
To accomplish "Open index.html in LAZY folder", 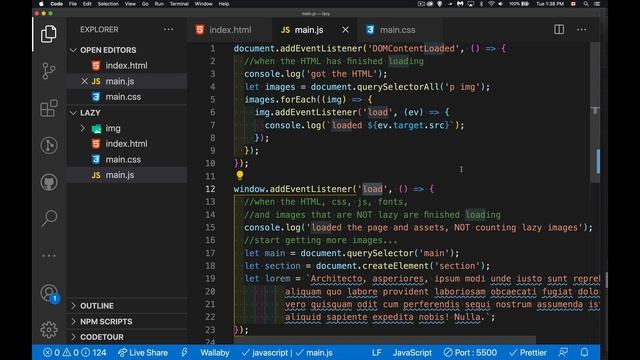I will coord(127,144).
